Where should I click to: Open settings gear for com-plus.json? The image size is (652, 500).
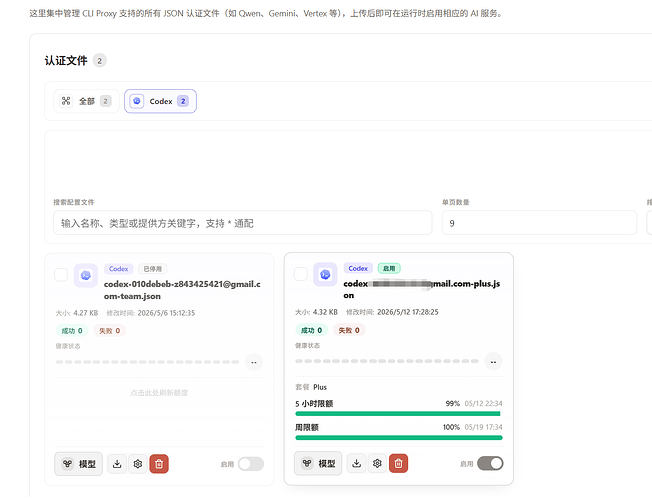pos(378,463)
